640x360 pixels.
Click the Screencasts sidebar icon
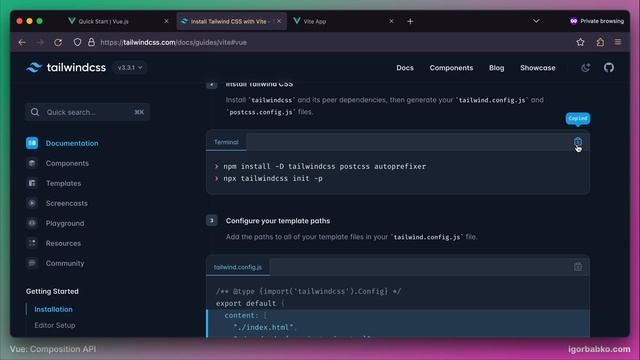pos(32,203)
